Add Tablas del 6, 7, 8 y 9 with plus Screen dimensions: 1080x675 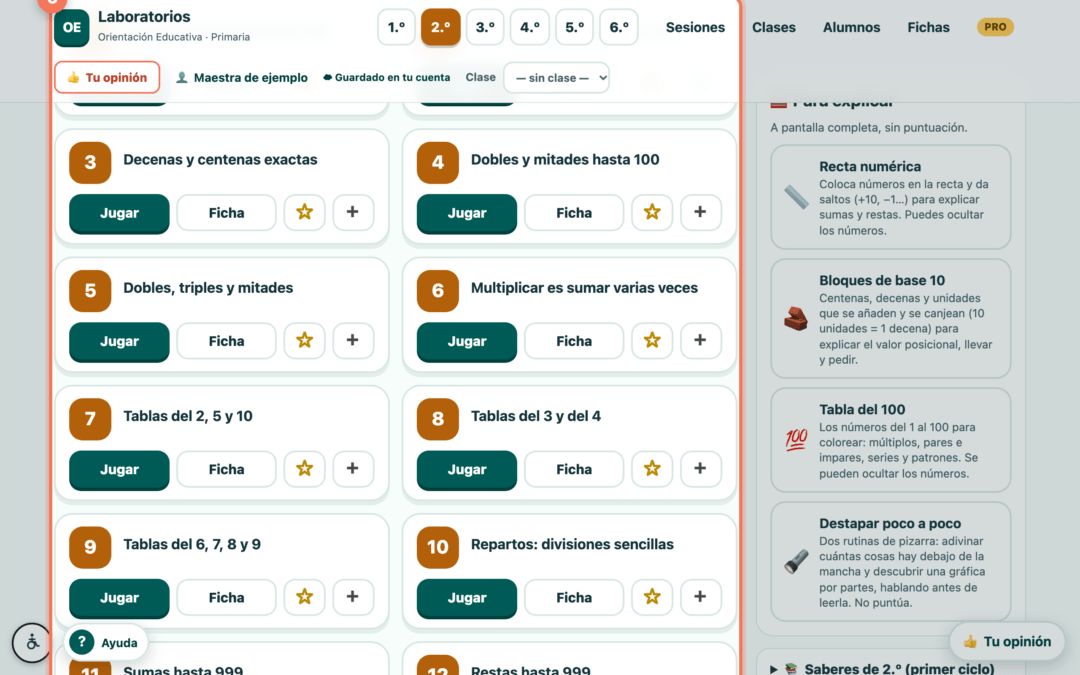353,596
